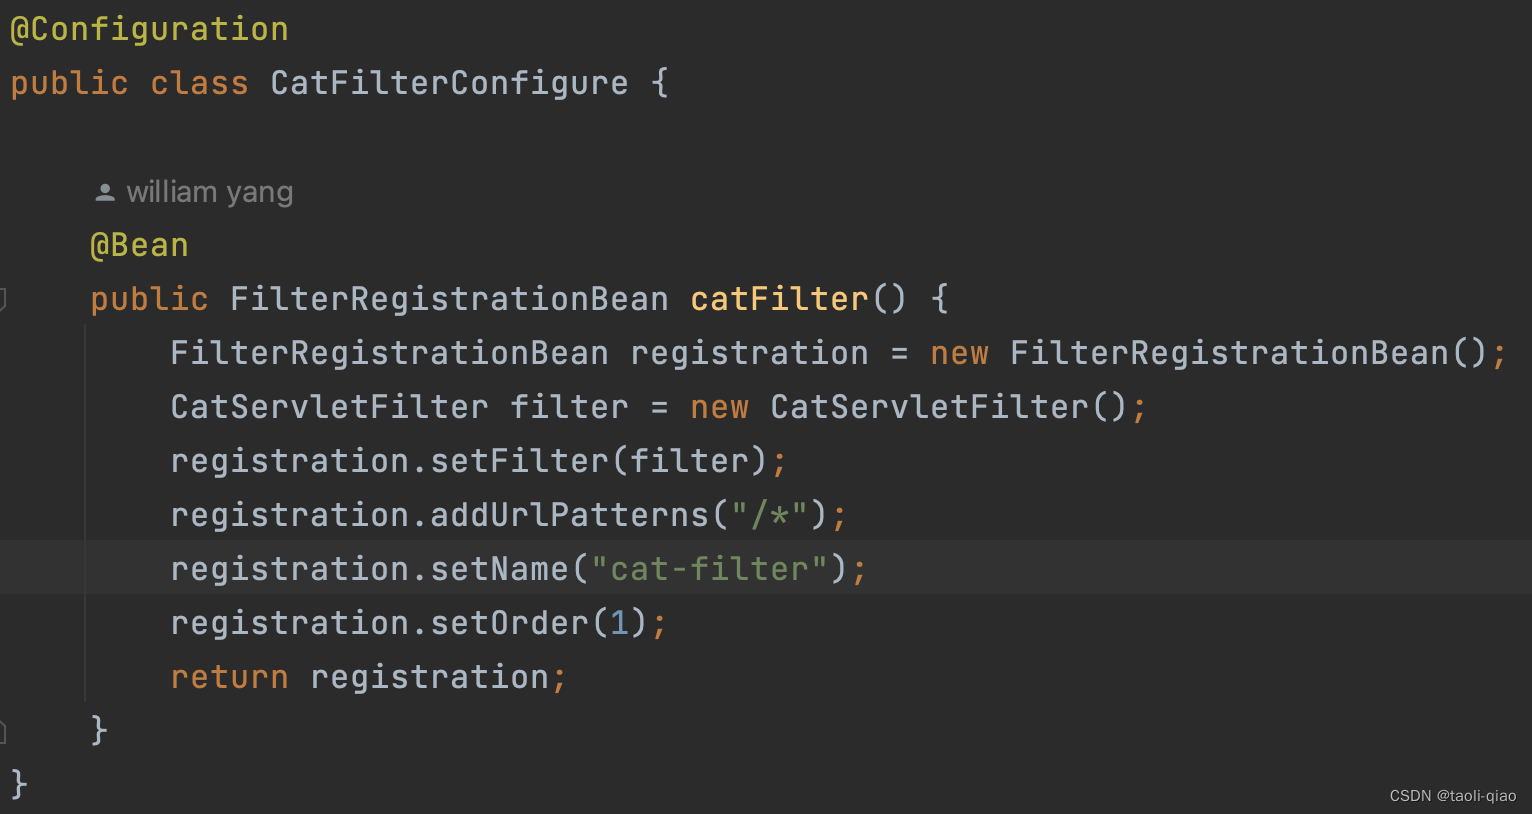Click the "/*" URL pattern string

click(769, 515)
